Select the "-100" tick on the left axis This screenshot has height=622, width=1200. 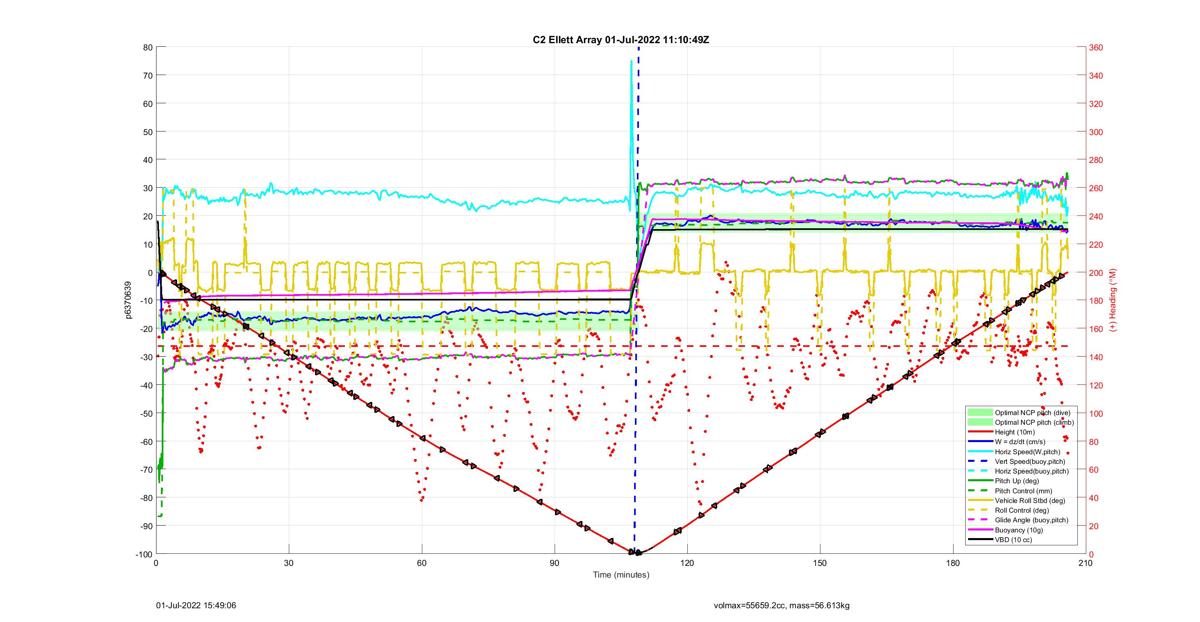click(143, 554)
